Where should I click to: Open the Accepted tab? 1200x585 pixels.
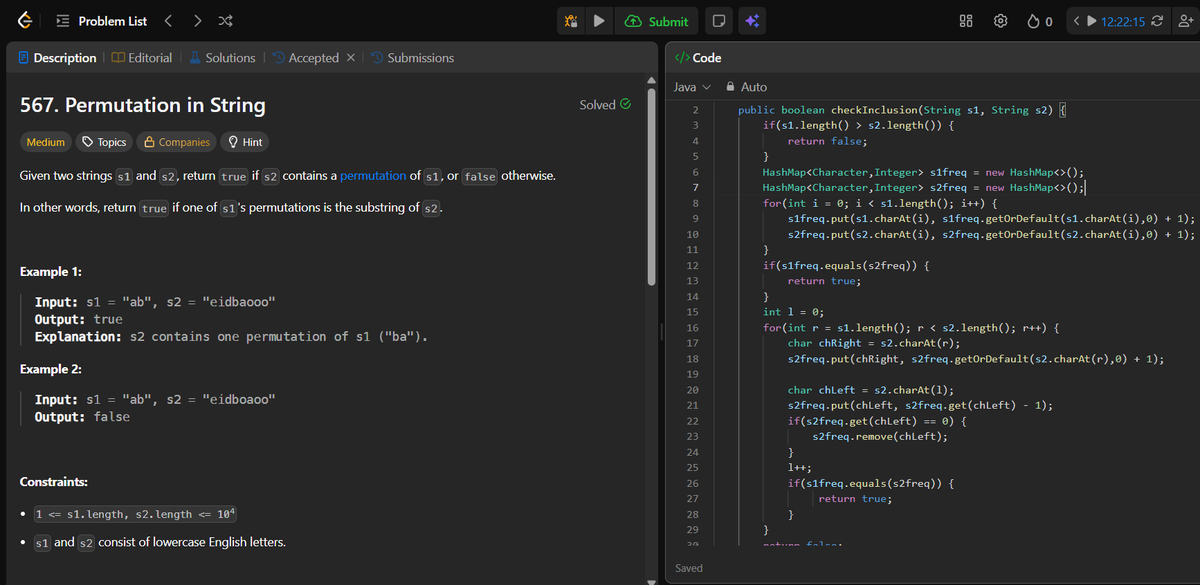pyautogui.click(x=305, y=58)
